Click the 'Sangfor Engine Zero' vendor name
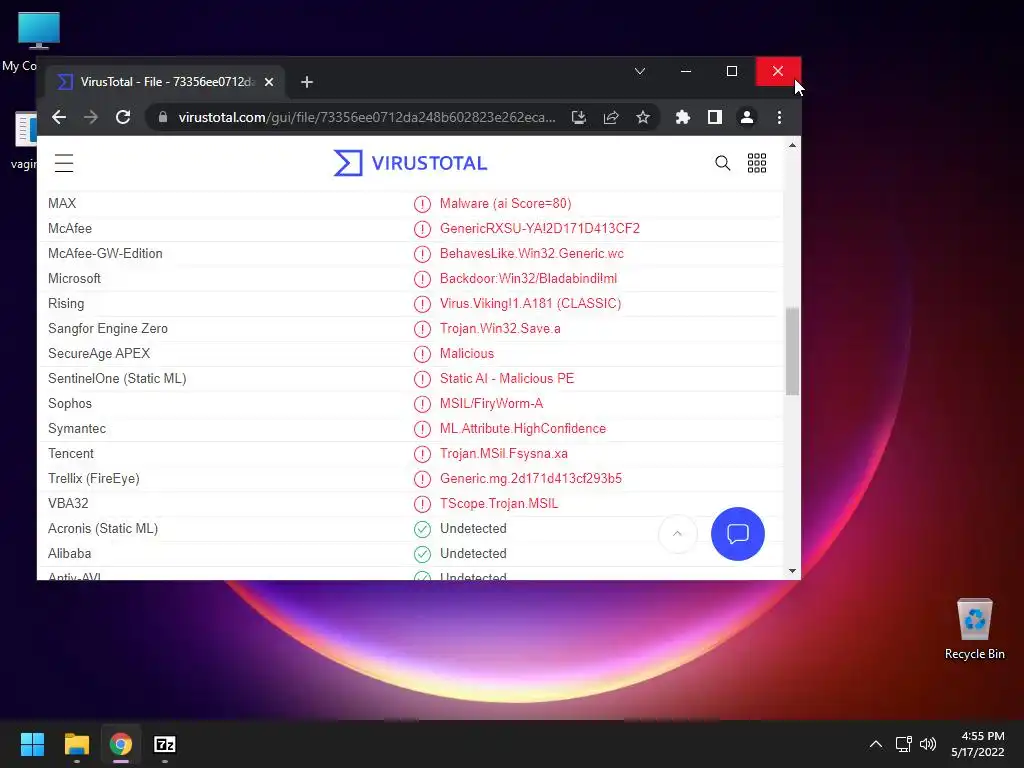 (x=108, y=328)
